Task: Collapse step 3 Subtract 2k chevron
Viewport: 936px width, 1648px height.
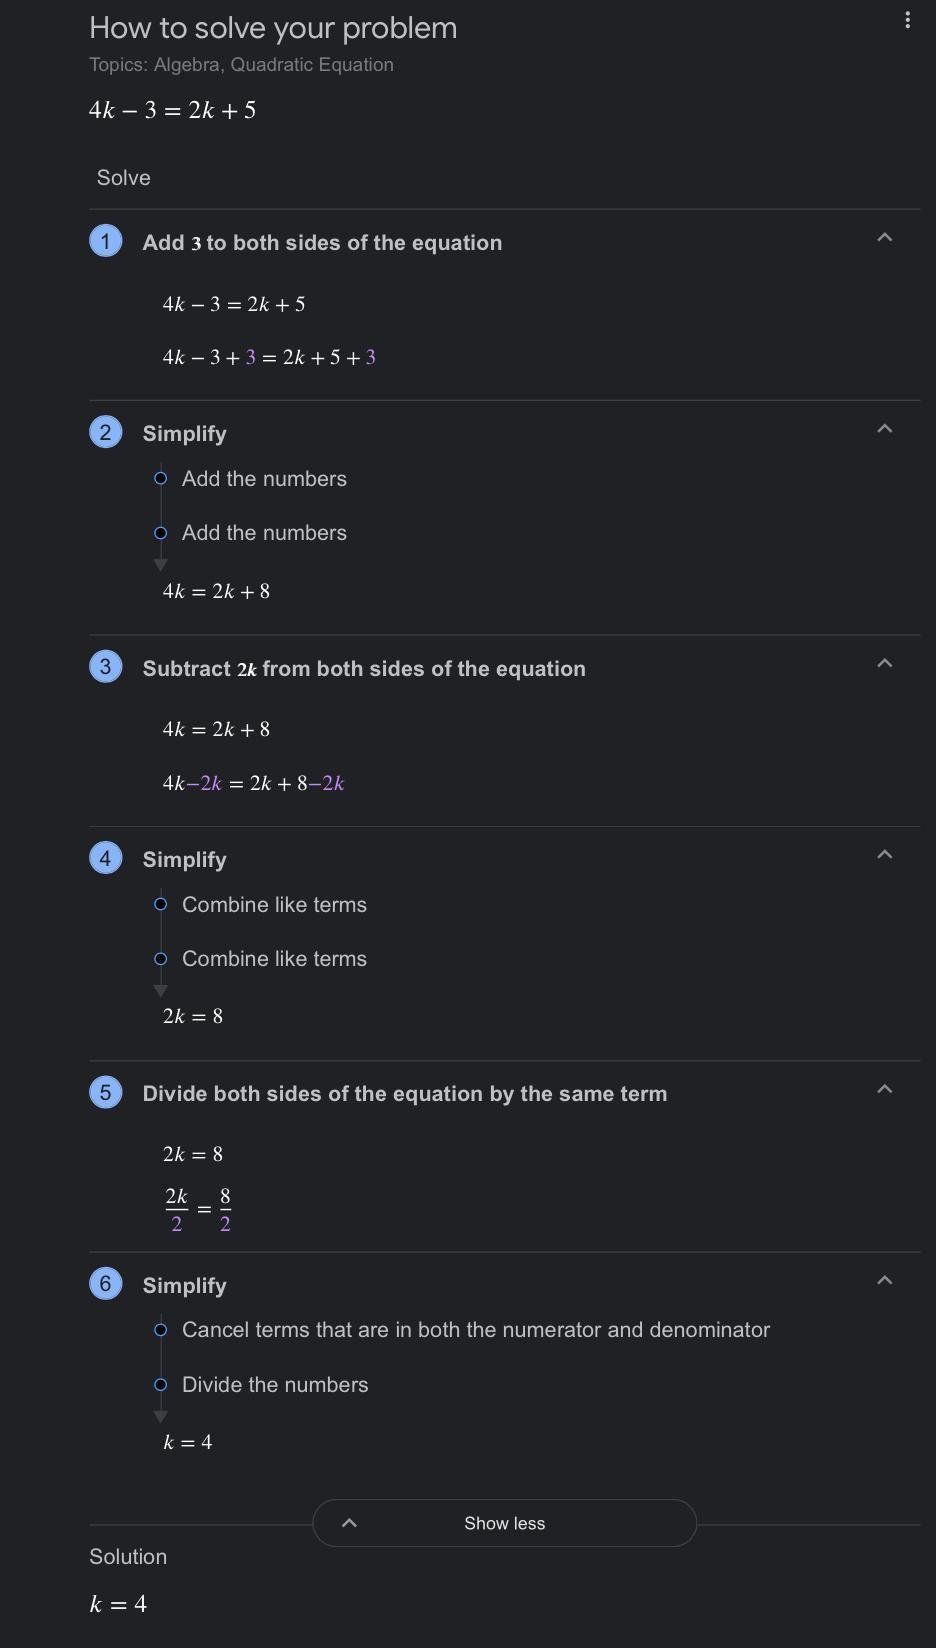Action: 884,664
